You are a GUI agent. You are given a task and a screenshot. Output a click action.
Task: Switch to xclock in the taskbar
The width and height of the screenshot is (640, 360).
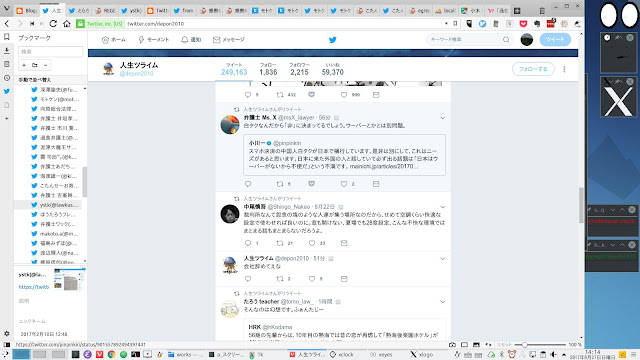tap(342, 354)
